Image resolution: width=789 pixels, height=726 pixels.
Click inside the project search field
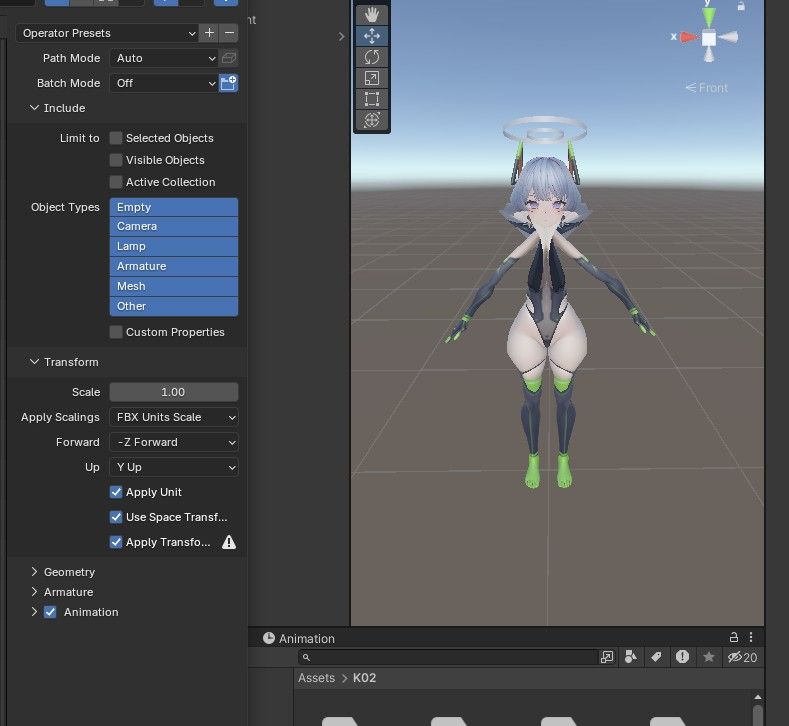pos(448,657)
